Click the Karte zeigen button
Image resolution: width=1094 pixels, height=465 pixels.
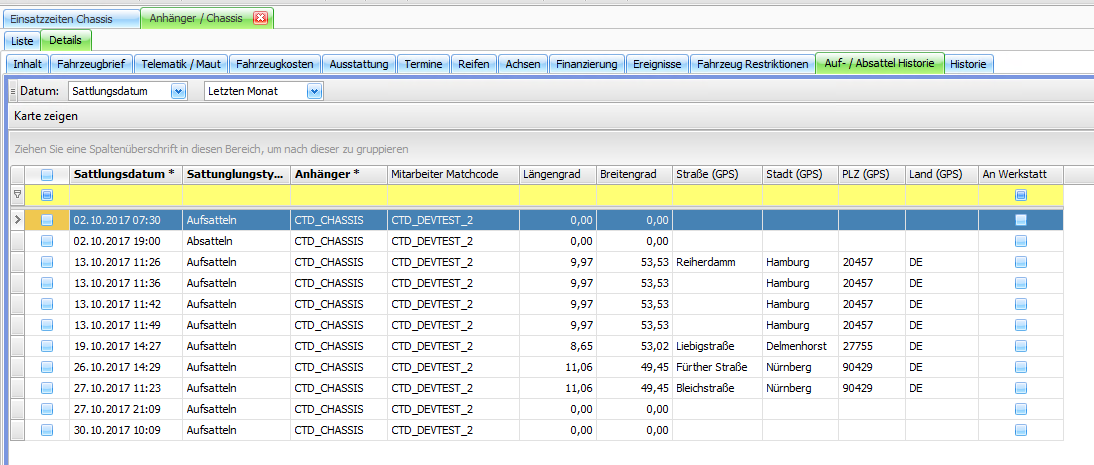(46, 117)
